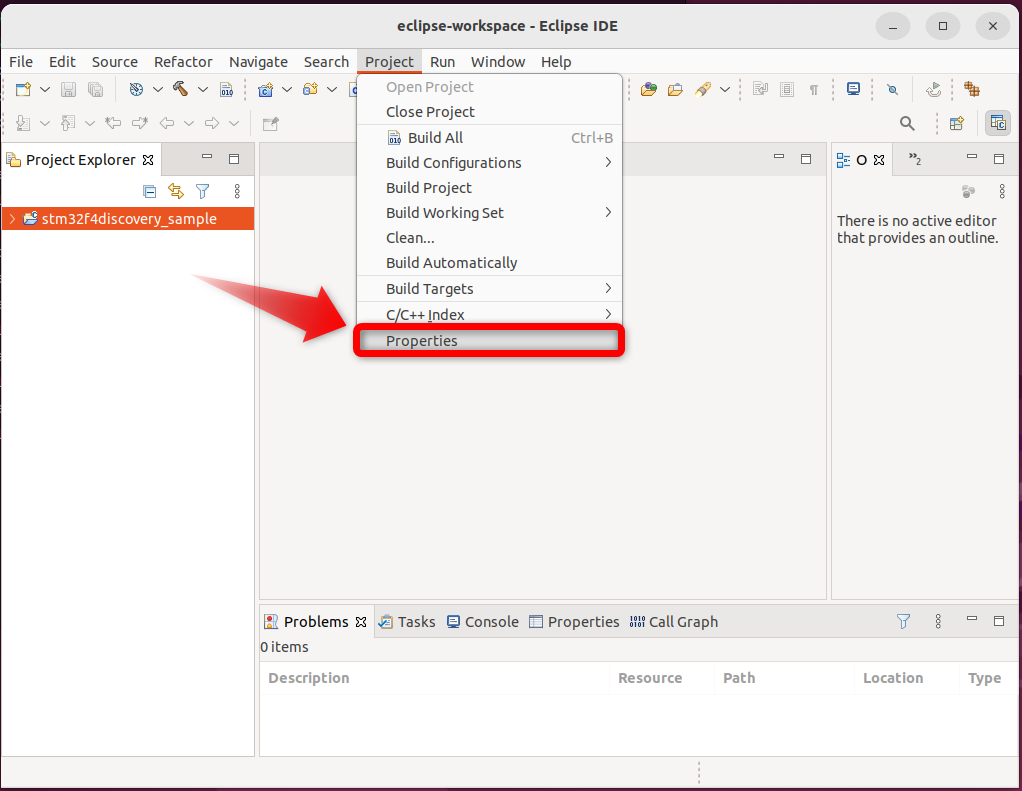Open highlighter Search dropdown arrow
Image resolution: width=1022 pixels, height=791 pixels.
[725, 89]
